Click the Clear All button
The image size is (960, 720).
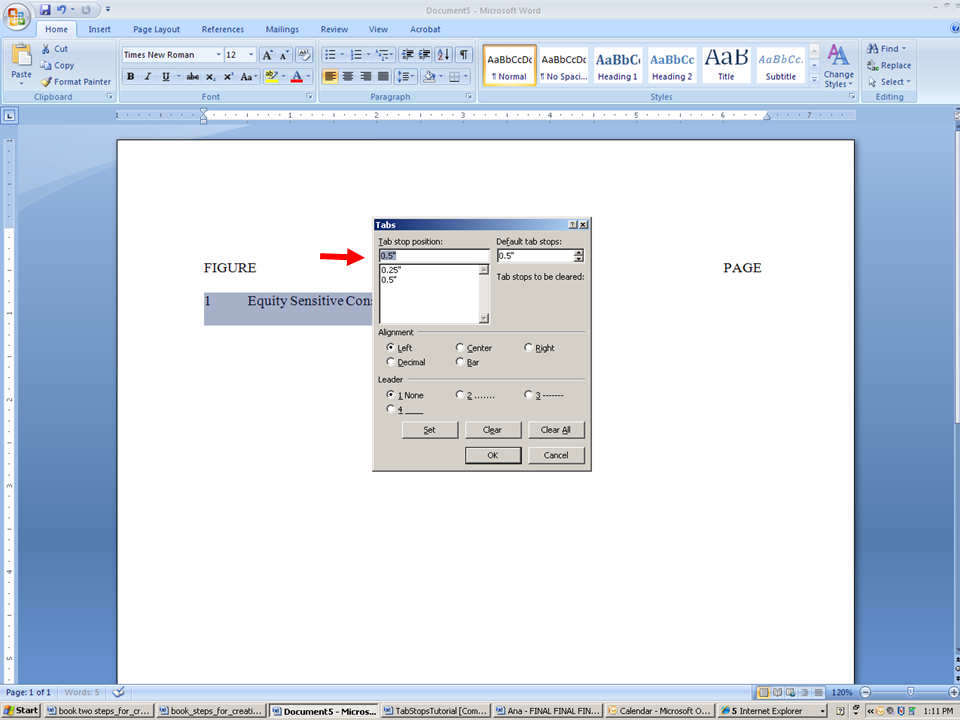tap(555, 430)
